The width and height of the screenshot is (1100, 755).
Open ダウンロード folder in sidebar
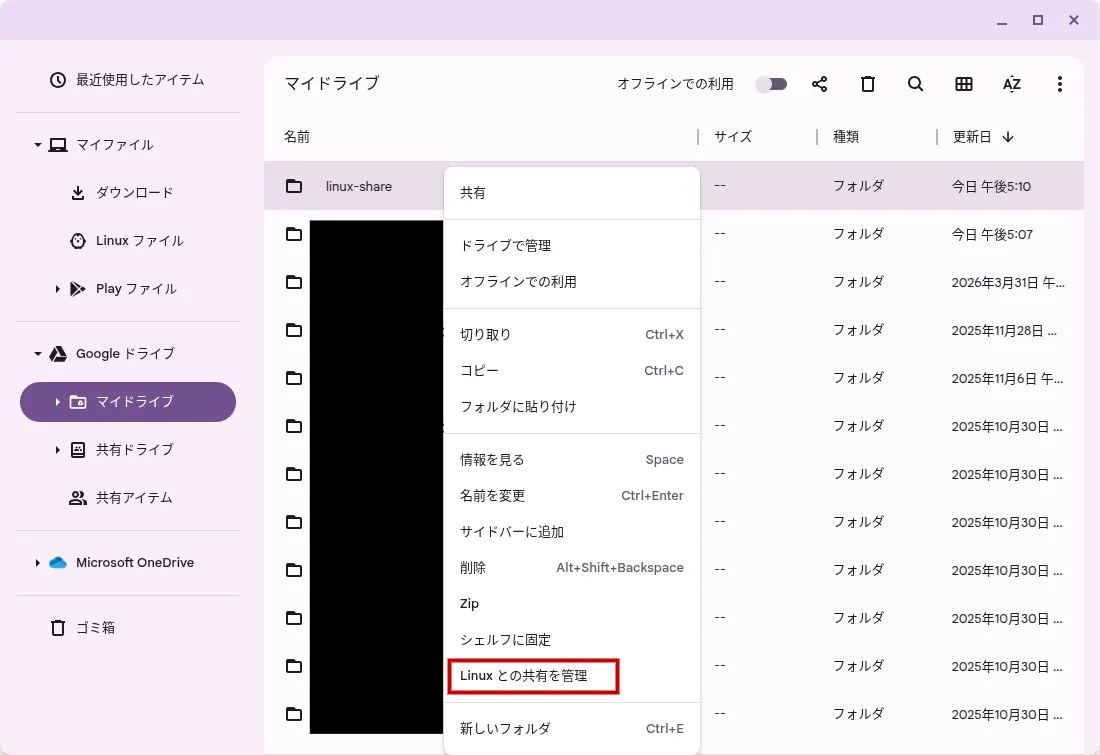pos(127,193)
